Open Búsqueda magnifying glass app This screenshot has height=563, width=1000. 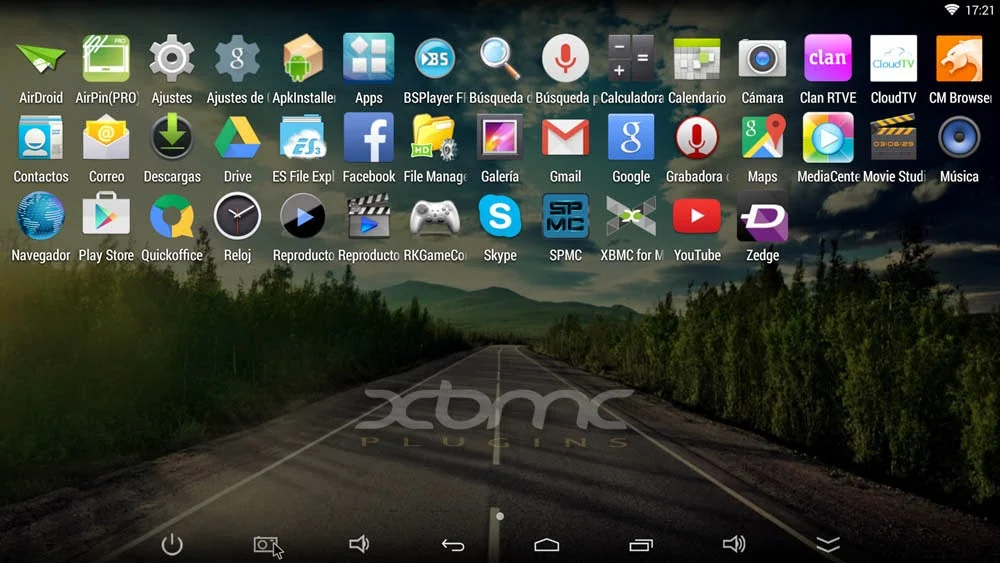[500, 59]
